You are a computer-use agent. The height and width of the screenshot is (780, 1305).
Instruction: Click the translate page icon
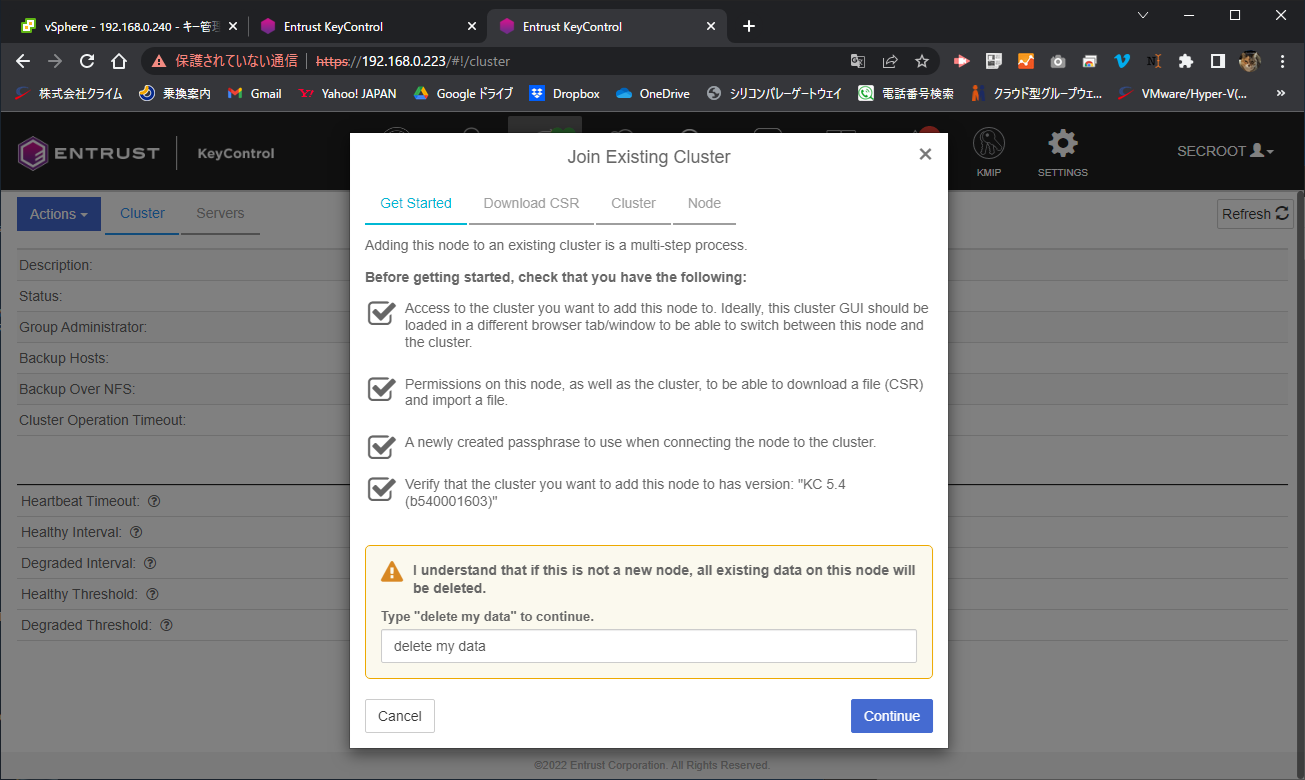tap(858, 61)
